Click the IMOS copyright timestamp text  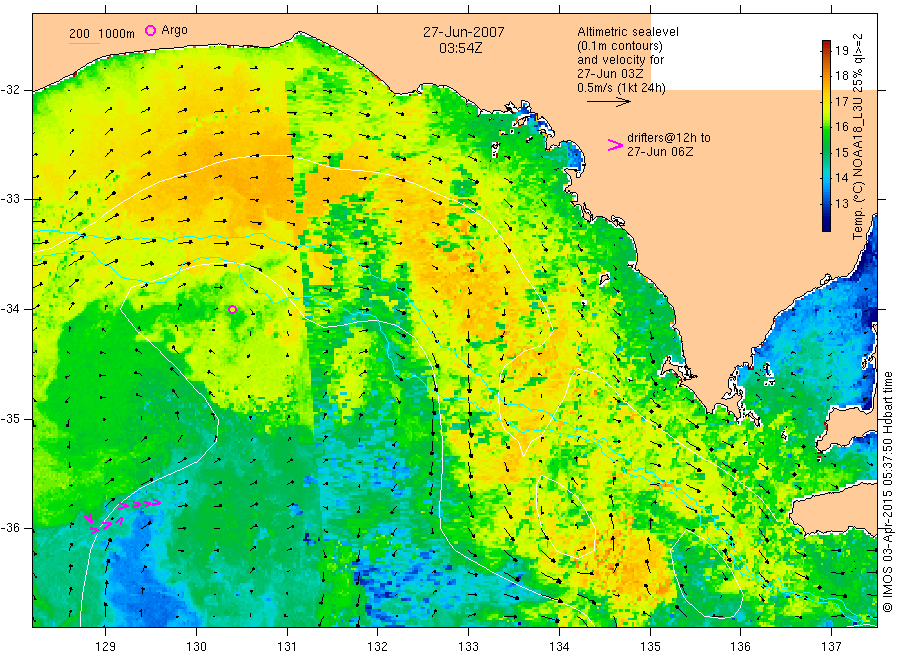coord(888,491)
